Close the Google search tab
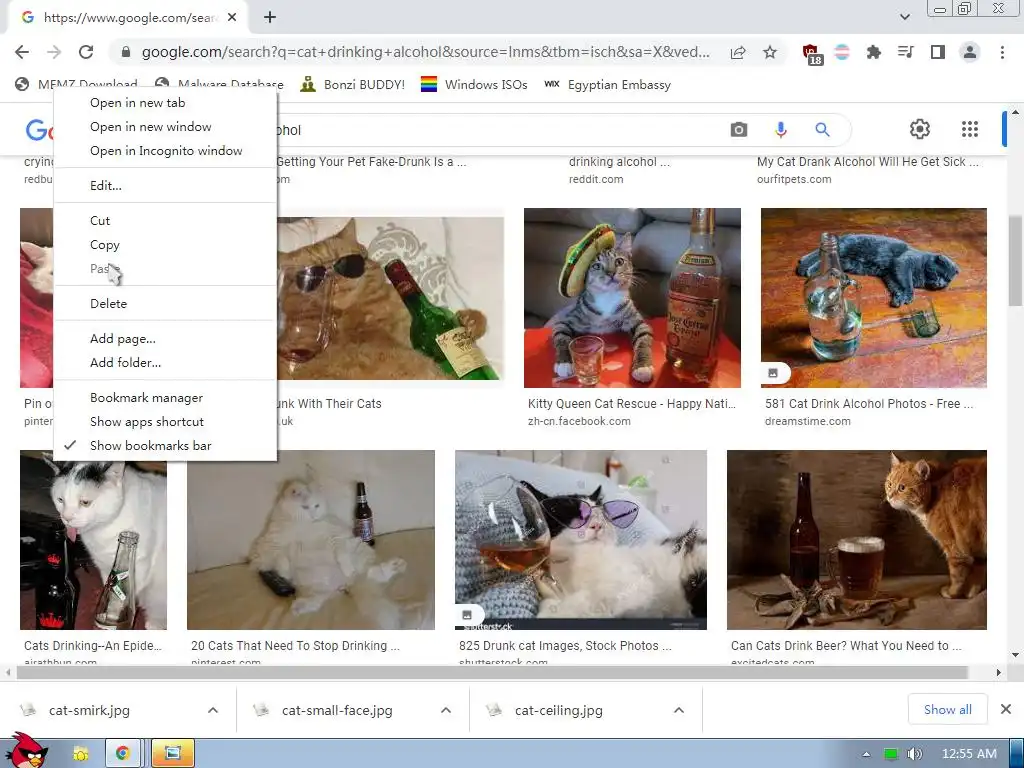Viewport: 1024px width, 768px height. (232, 18)
